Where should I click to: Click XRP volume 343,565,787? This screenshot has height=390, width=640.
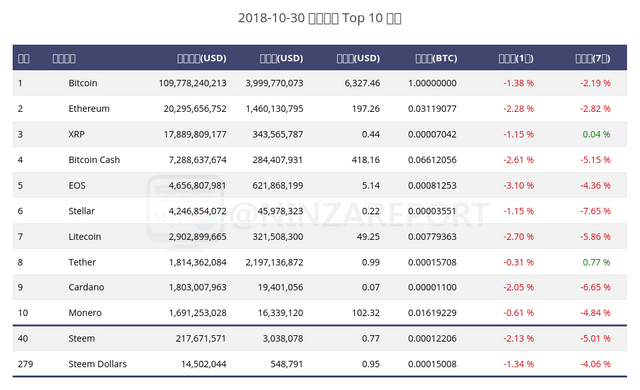point(278,134)
